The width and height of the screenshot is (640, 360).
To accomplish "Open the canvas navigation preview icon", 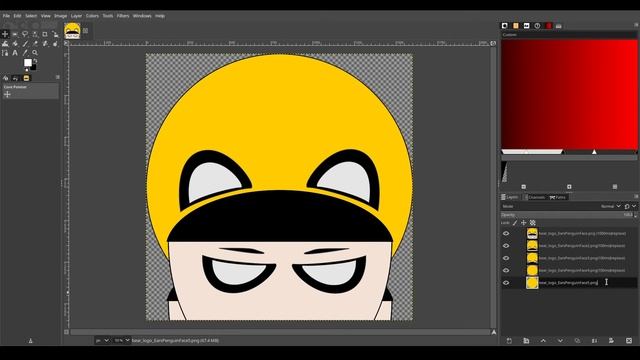I will (494, 332).
